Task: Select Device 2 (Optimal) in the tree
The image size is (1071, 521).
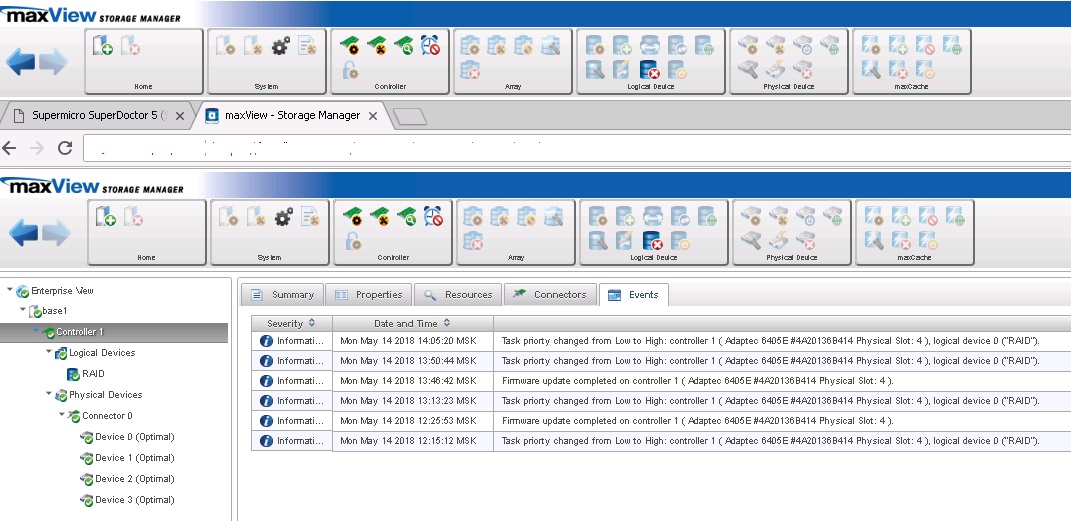Action: pos(127,479)
